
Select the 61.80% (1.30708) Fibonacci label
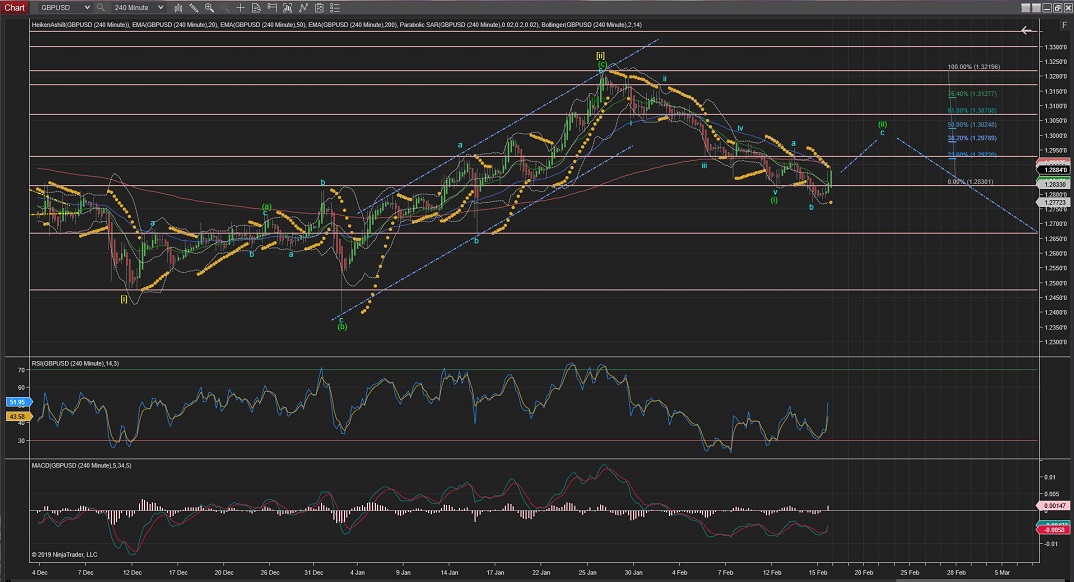pyautogui.click(x=973, y=110)
